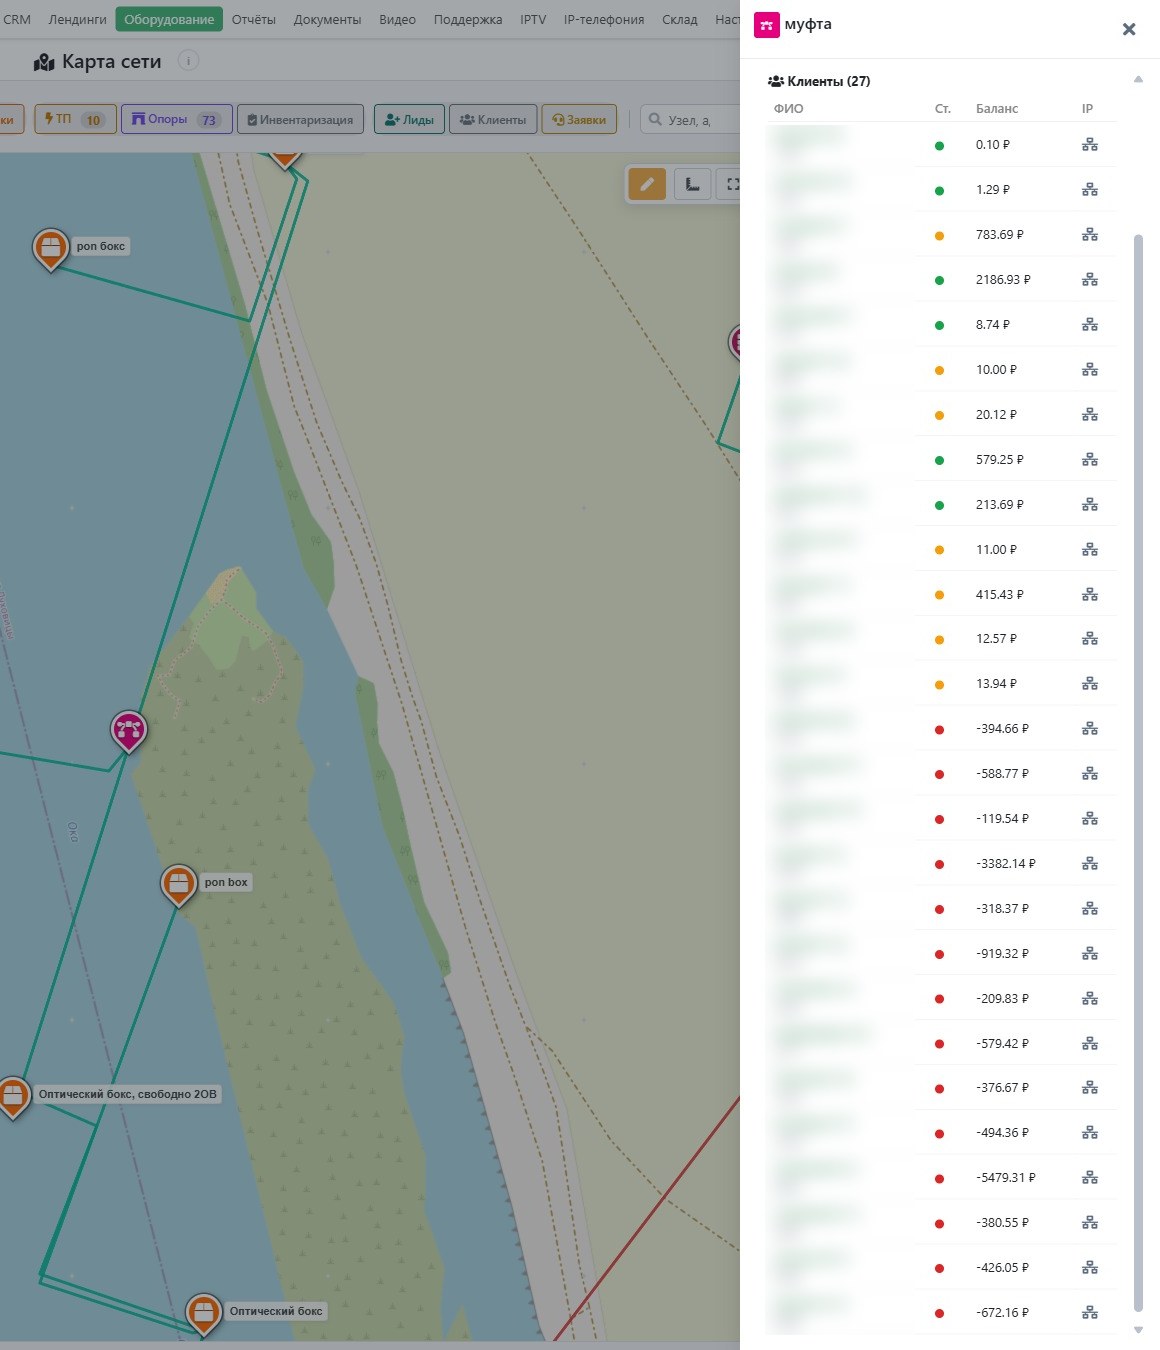
Task: Toggle the Опоры 73 layer button
Action: click(x=177, y=119)
